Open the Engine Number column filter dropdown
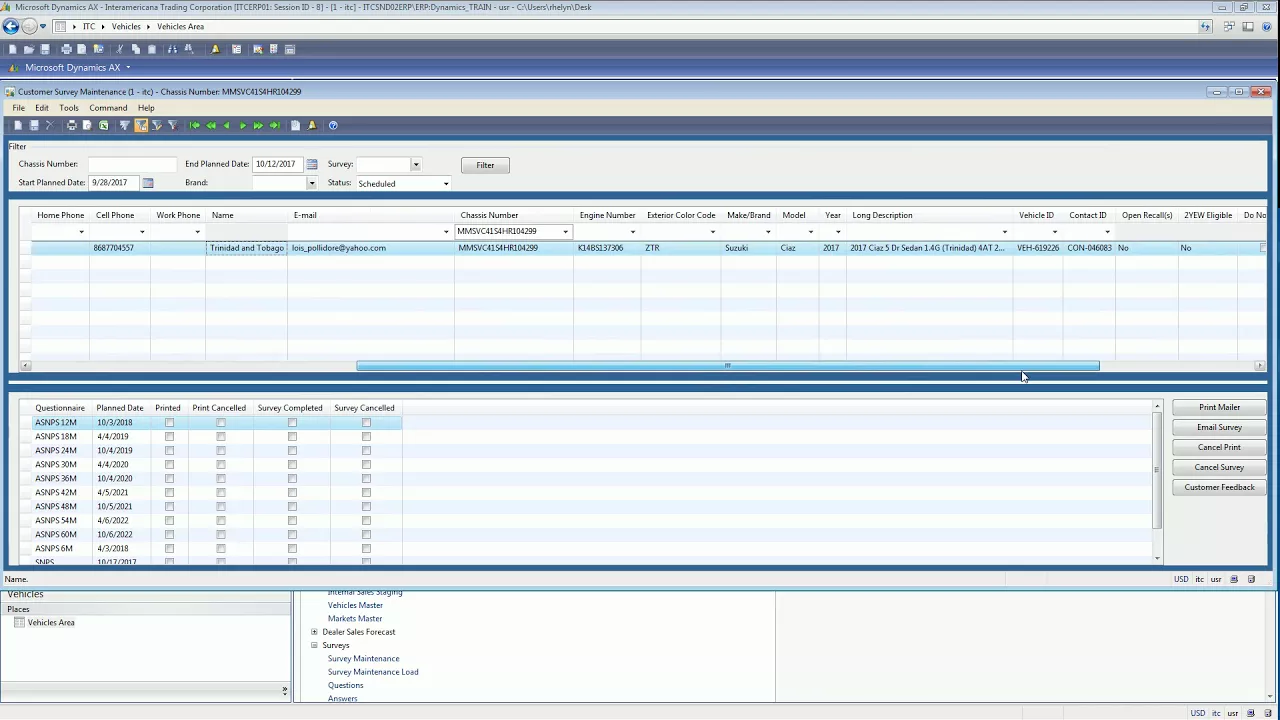The width and height of the screenshot is (1280, 720). (x=632, y=232)
